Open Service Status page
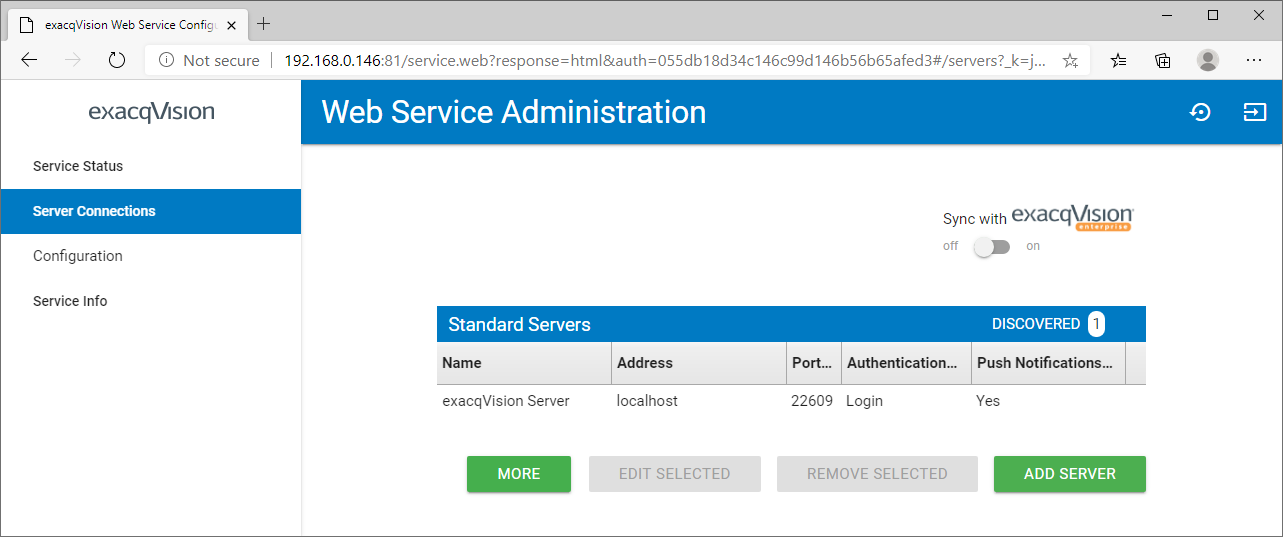This screenshot has width=1283, height=537. click(151, 166)
